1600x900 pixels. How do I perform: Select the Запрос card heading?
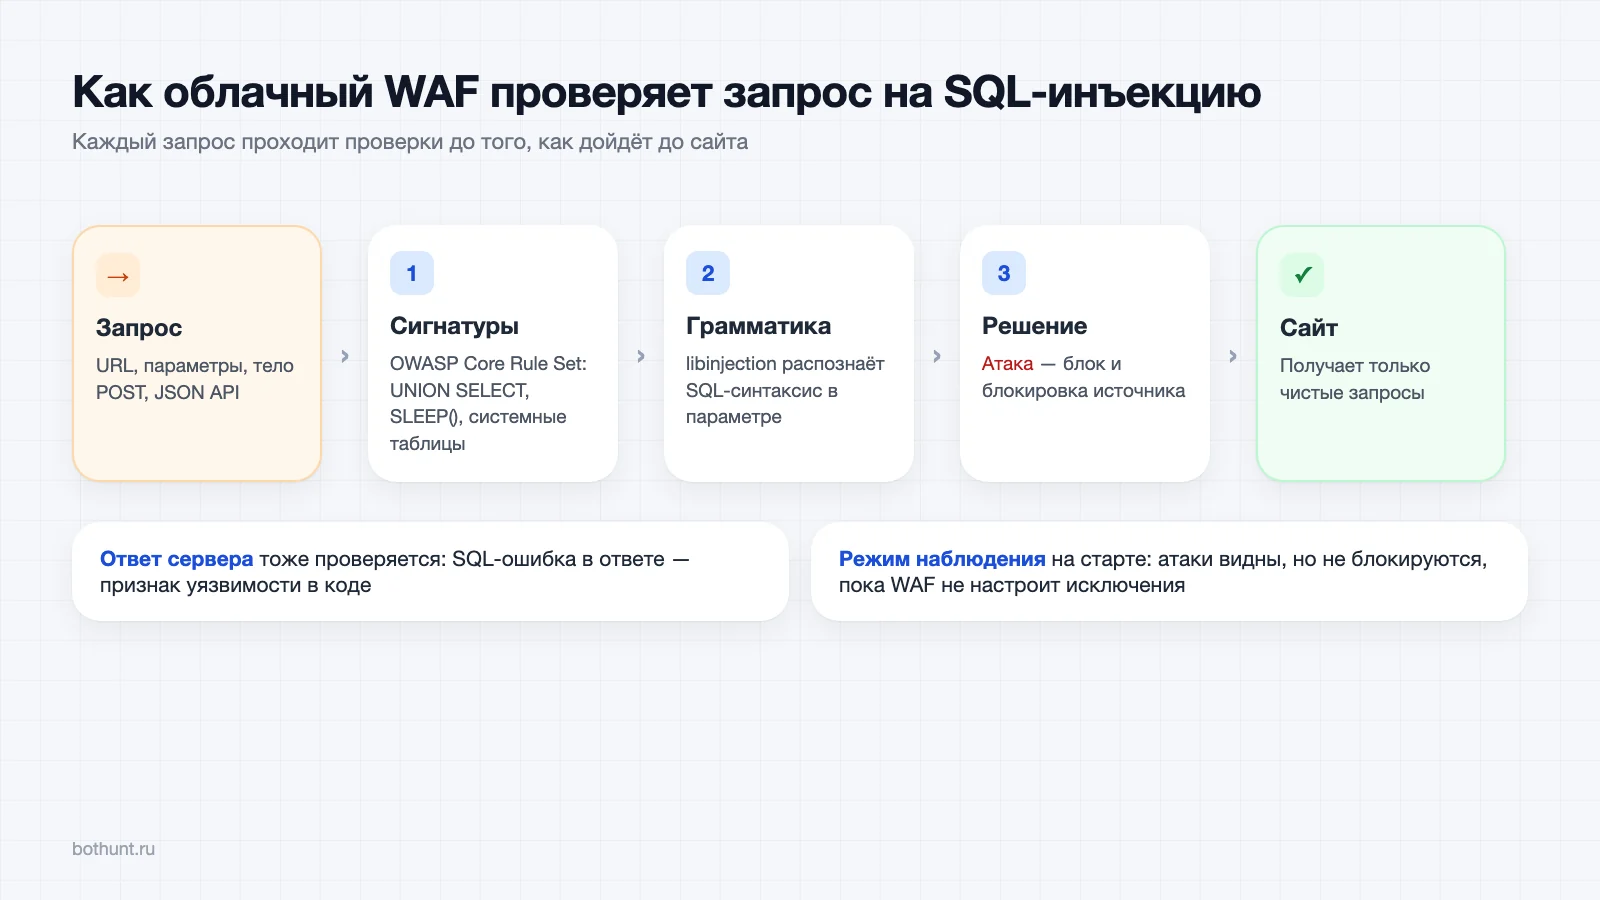pyautogui.click(x=139, y=328)
